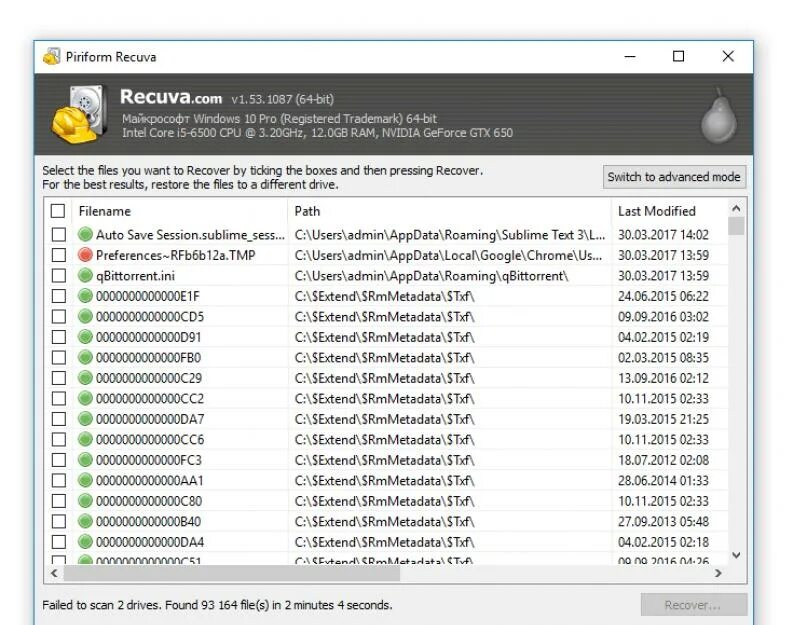Tick checkbox for 000000000000C80
This screenshot has height=625, width=807.
tap(59, 501)
